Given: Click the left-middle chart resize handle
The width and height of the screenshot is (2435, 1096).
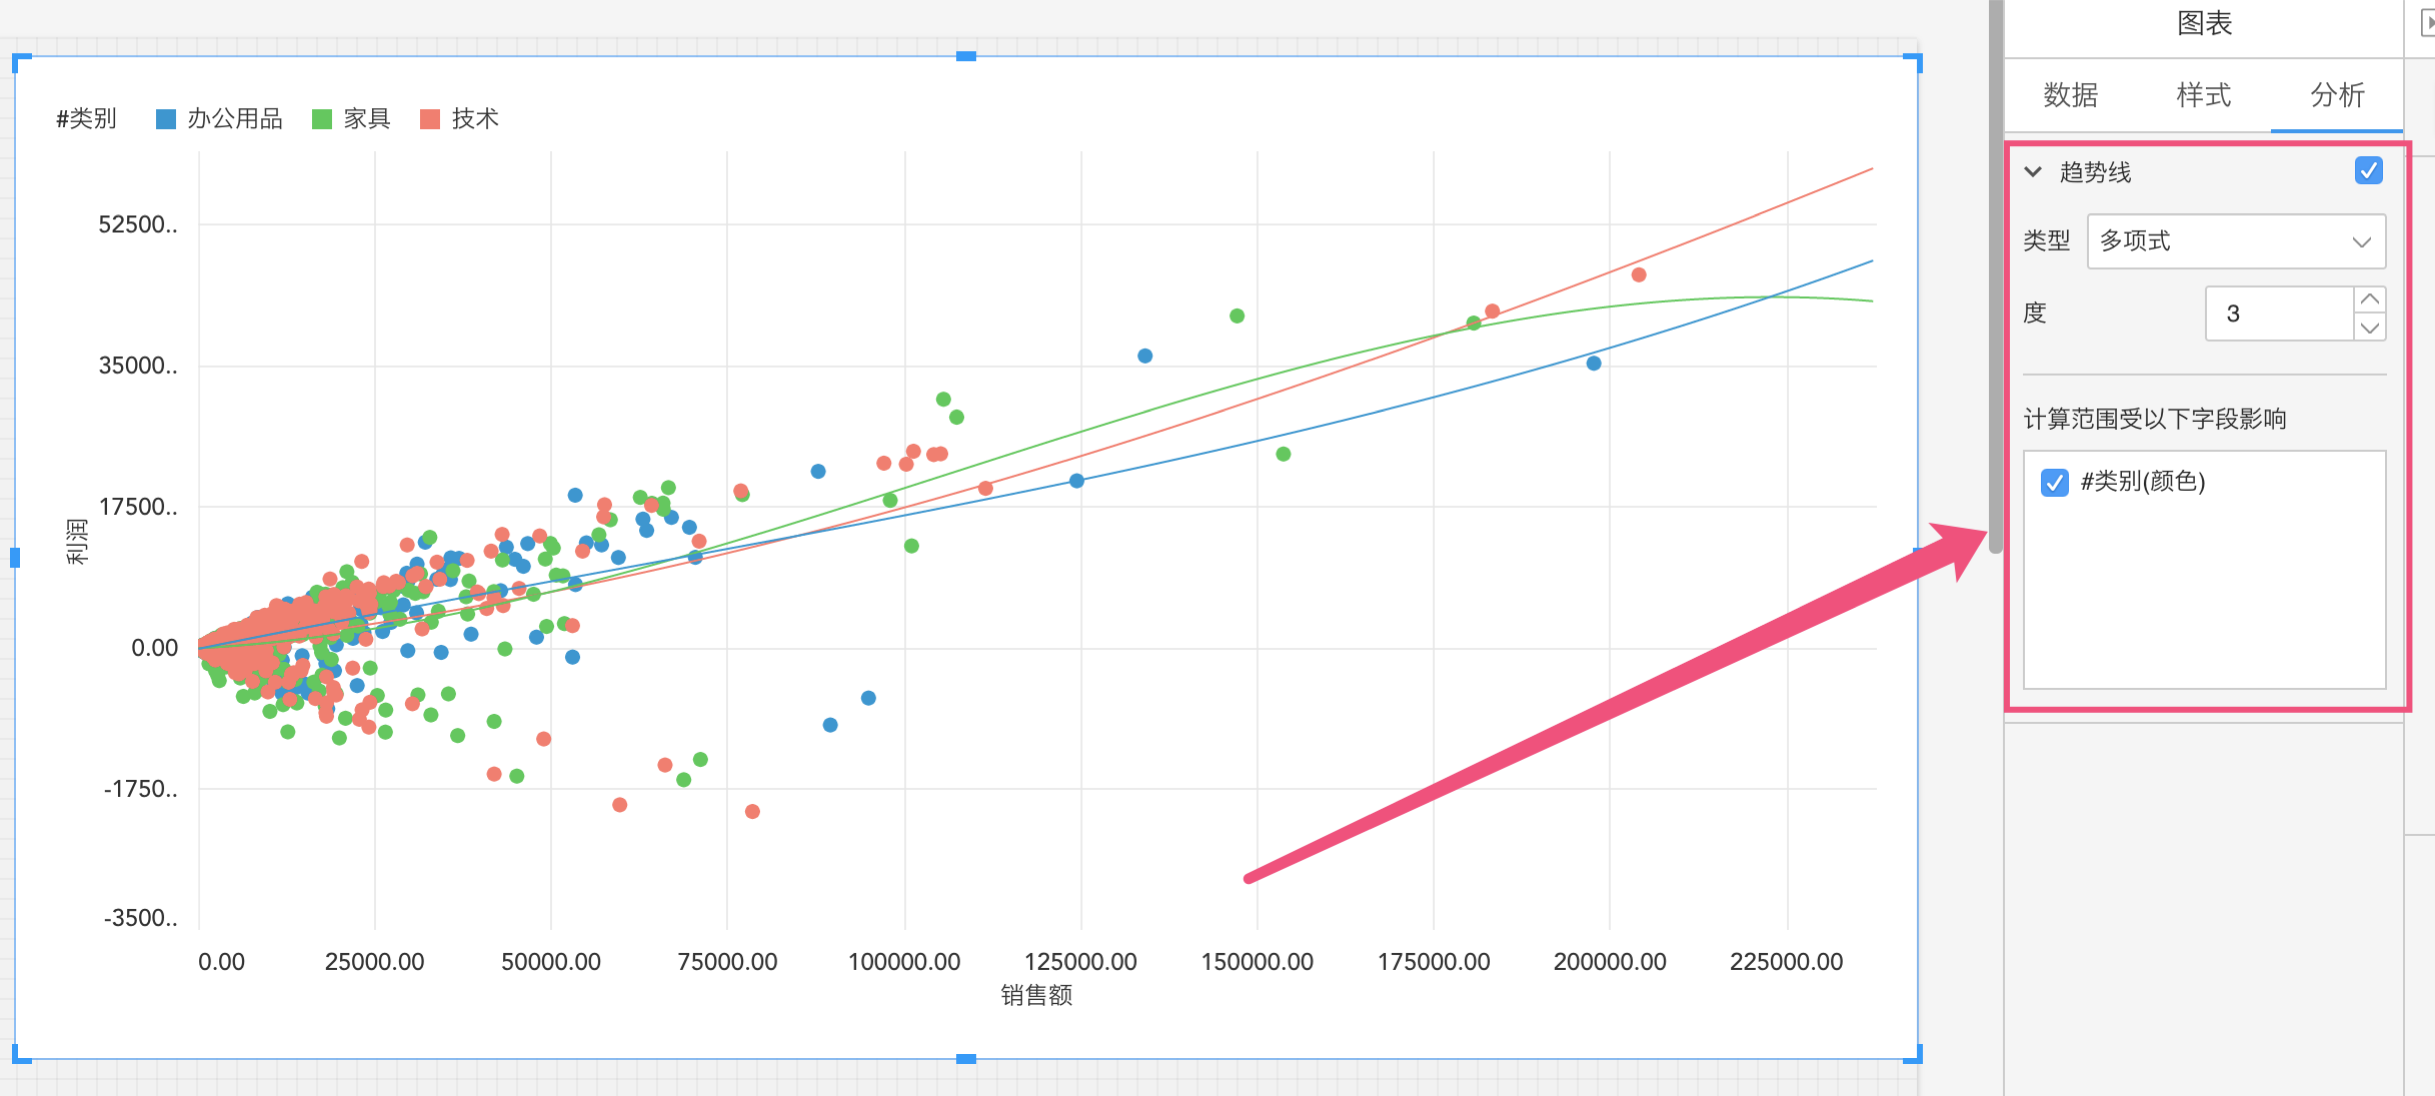Looking at the screenshot, I should click(15, 557).
